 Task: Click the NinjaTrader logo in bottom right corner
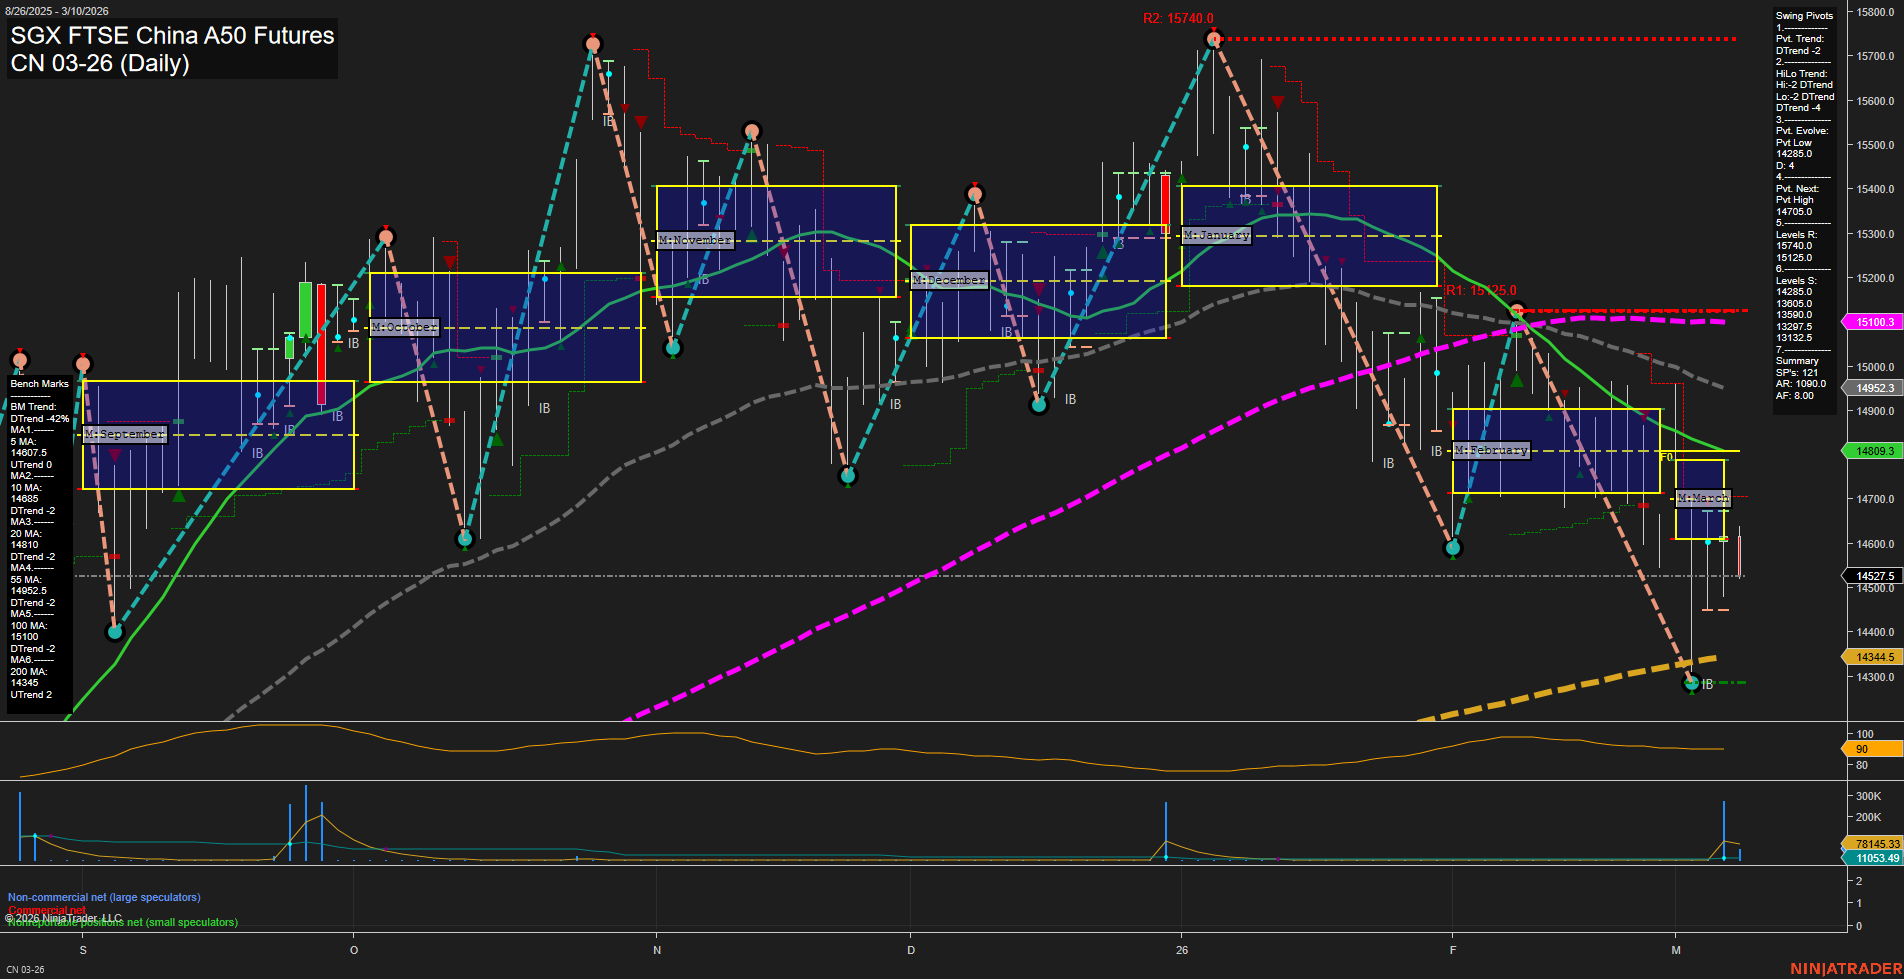[x=1845, y=968]
